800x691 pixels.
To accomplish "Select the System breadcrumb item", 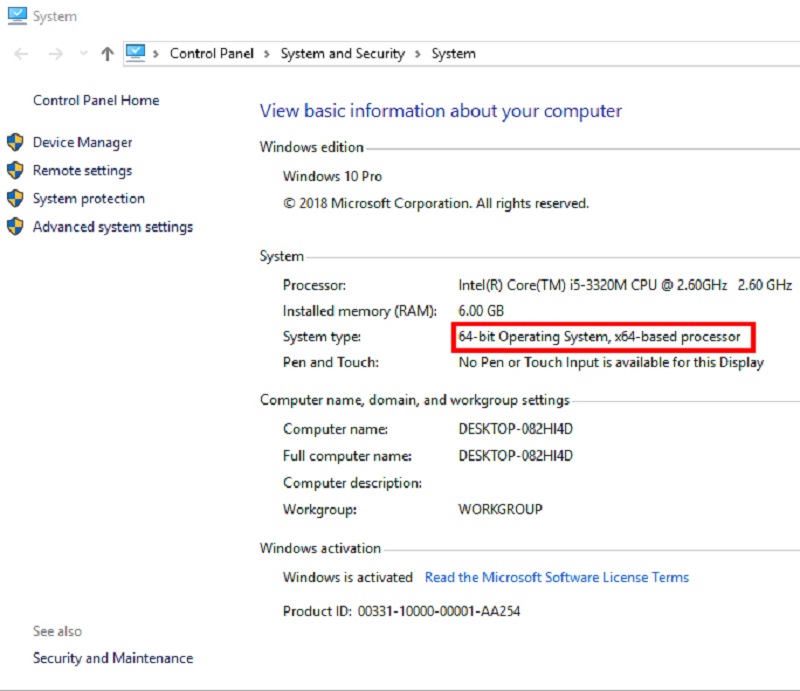I will pyautogui.click(x=454, y=54).
